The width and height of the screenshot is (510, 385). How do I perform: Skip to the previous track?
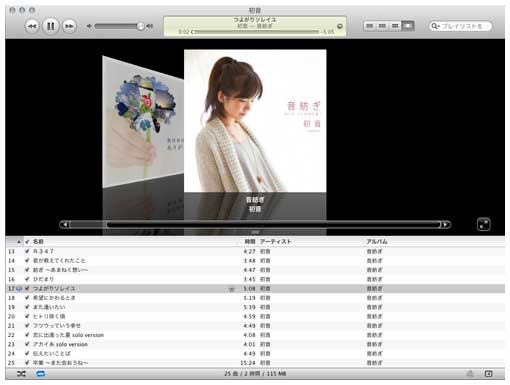click(32, 26)
